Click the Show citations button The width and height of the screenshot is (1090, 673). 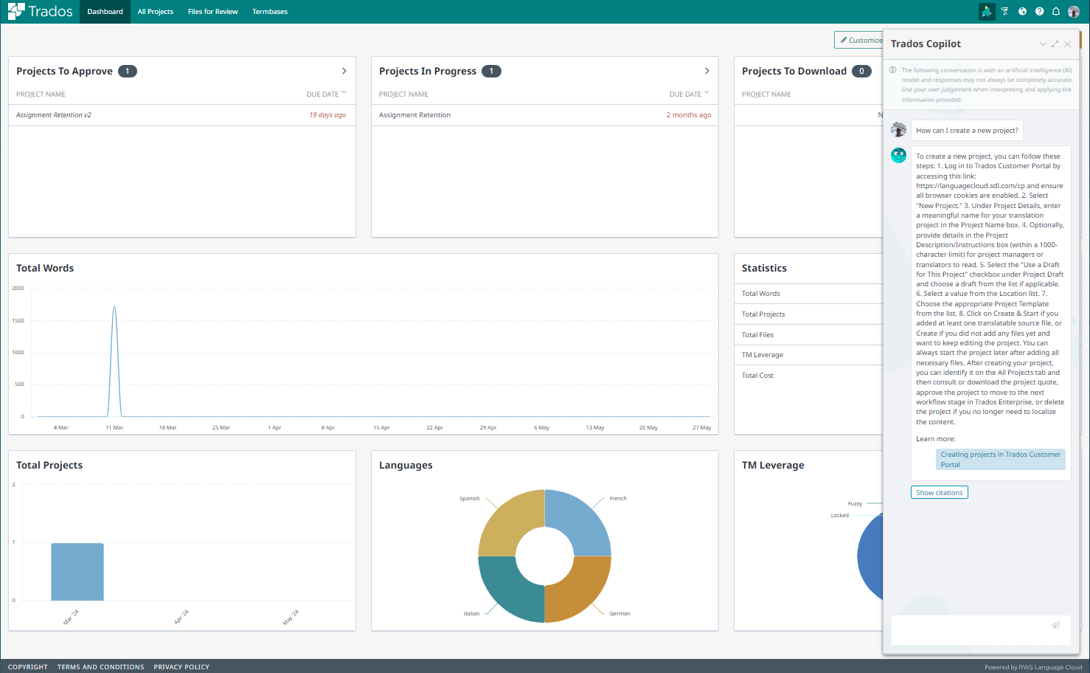(939, 492)
